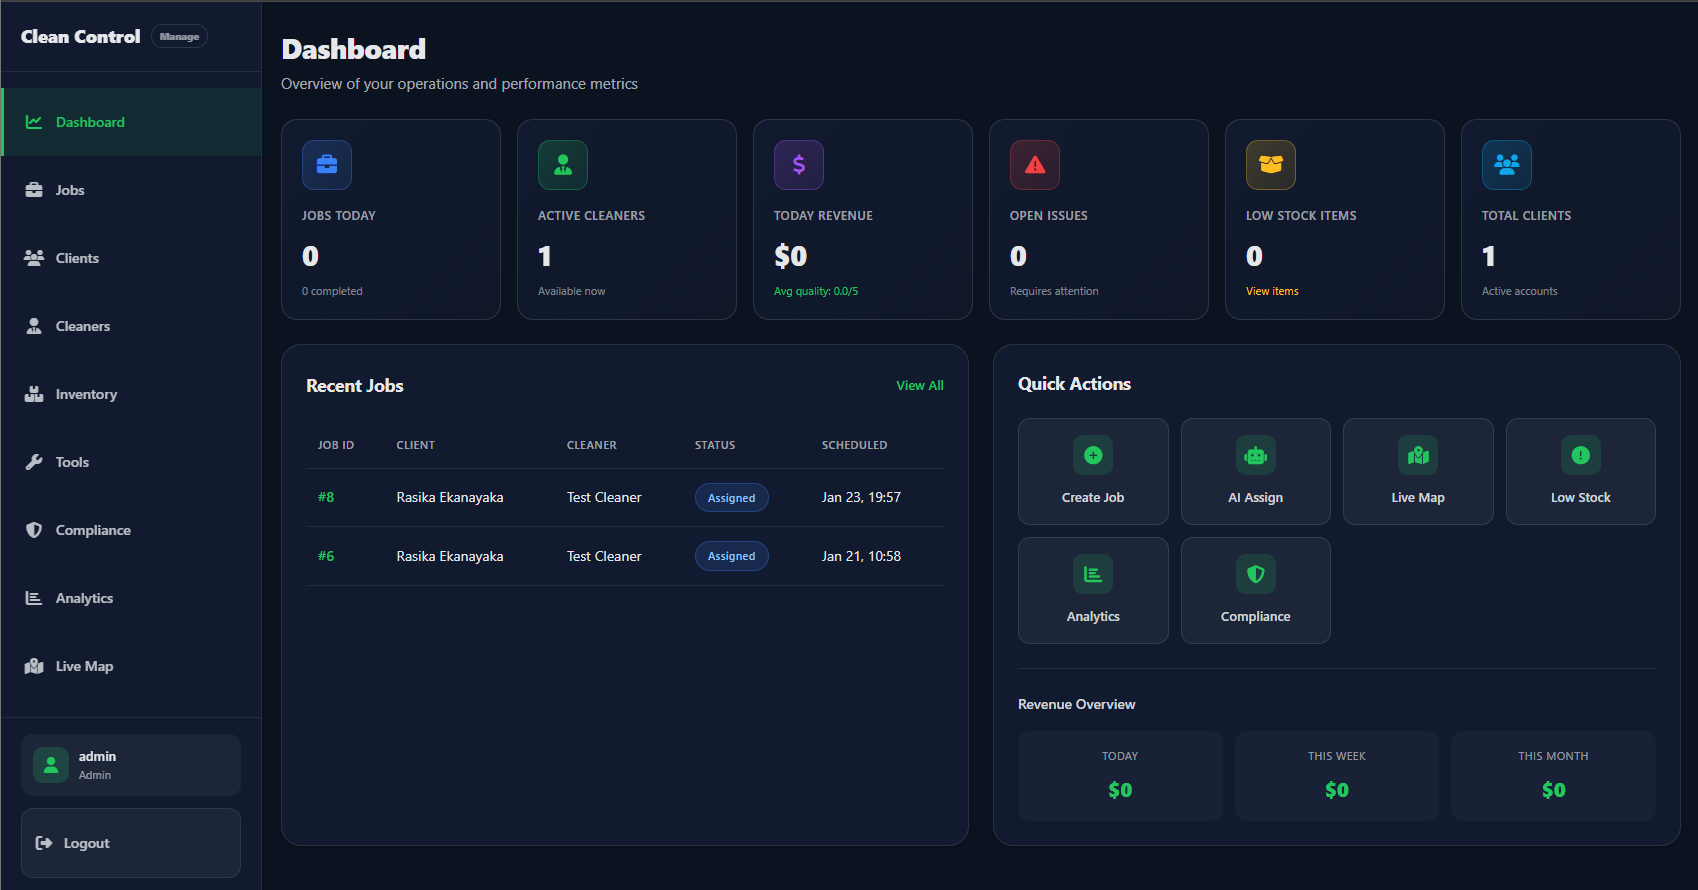Viewport: 1698px width, 890px height.
Task: Open job #8 link
Action: click(326, 497)
